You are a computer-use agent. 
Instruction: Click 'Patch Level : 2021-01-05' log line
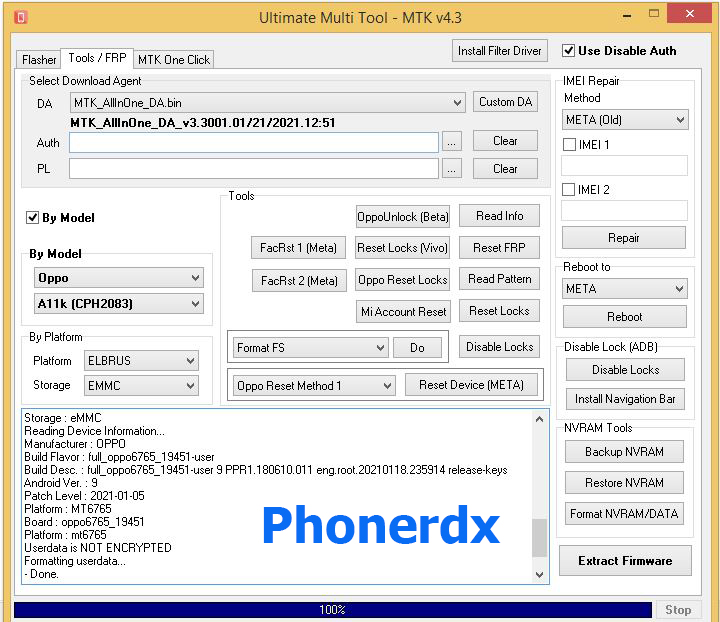[x=84, y=496]
